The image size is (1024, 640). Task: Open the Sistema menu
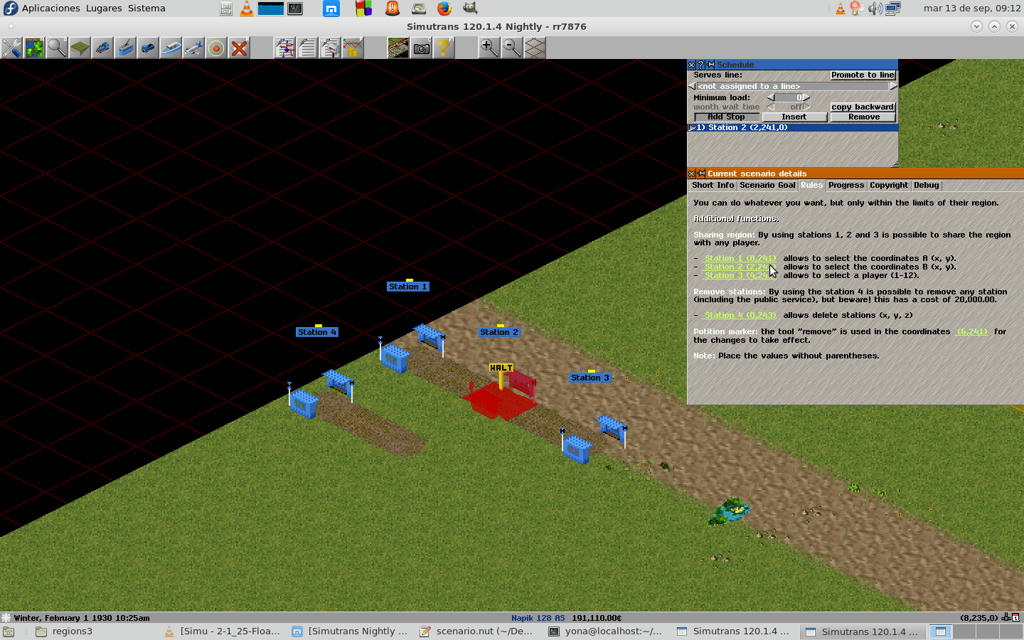tap(146, 8)
